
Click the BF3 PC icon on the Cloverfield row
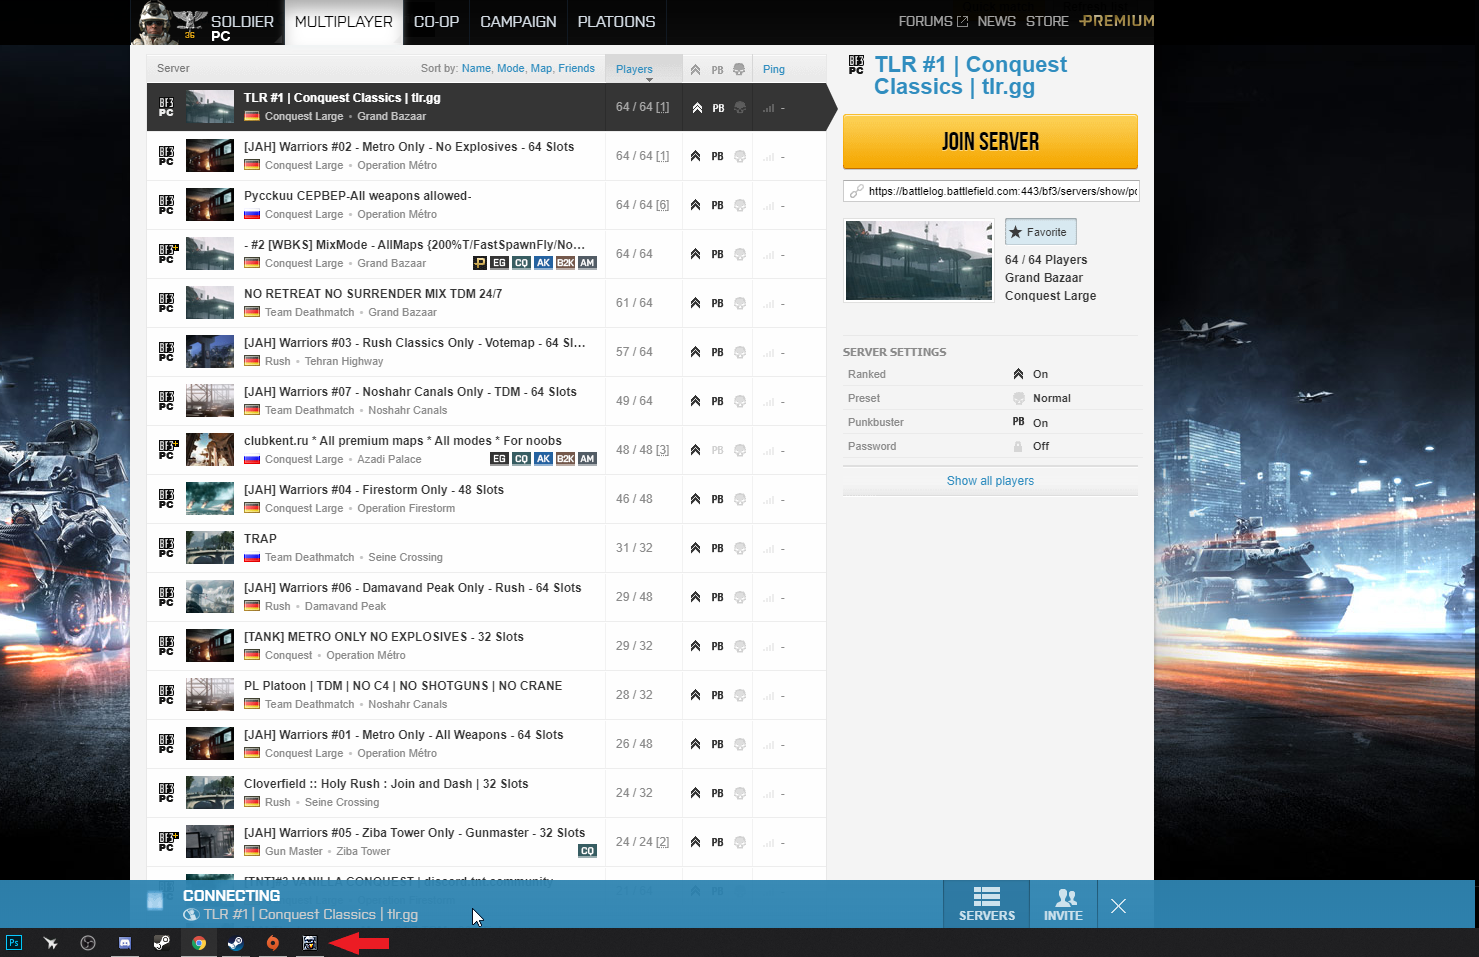coord(166,793)
